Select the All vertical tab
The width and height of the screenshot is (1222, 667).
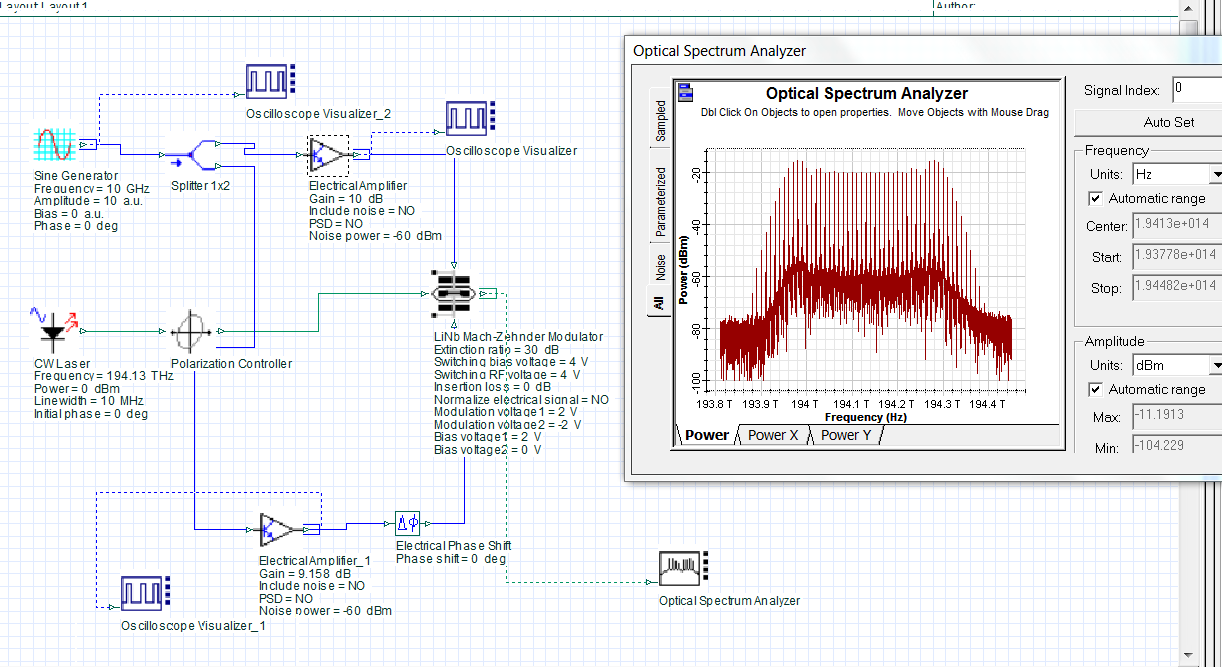[x=659, y=302]
